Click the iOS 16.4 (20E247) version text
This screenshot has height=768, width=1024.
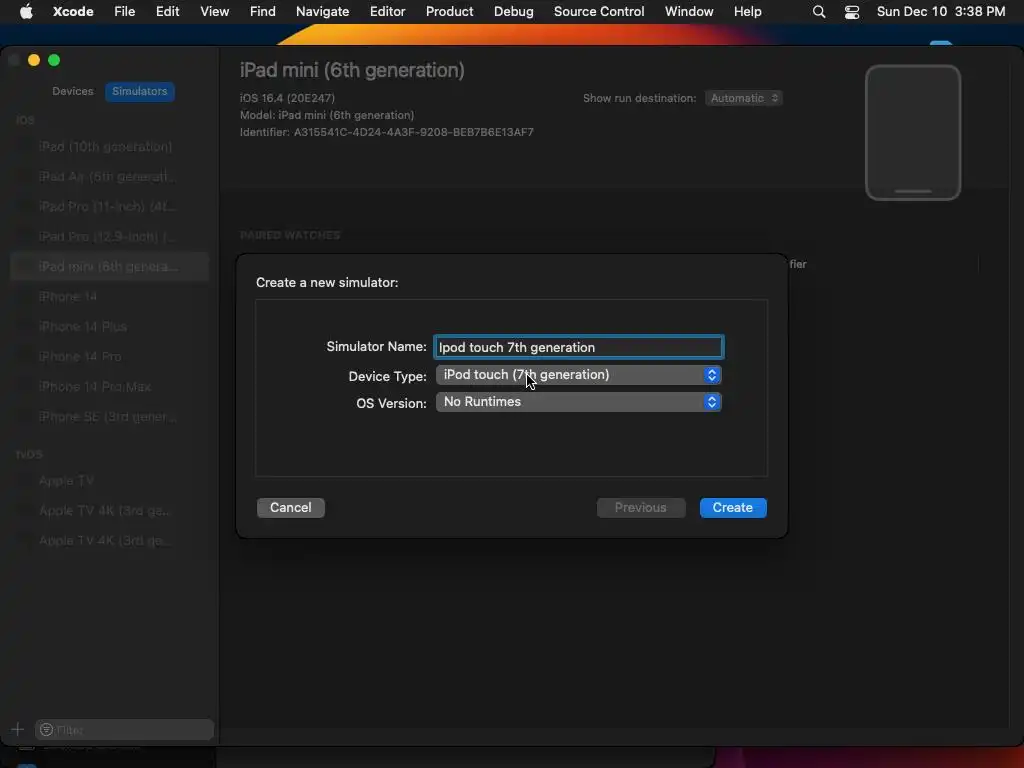(287, 98)
